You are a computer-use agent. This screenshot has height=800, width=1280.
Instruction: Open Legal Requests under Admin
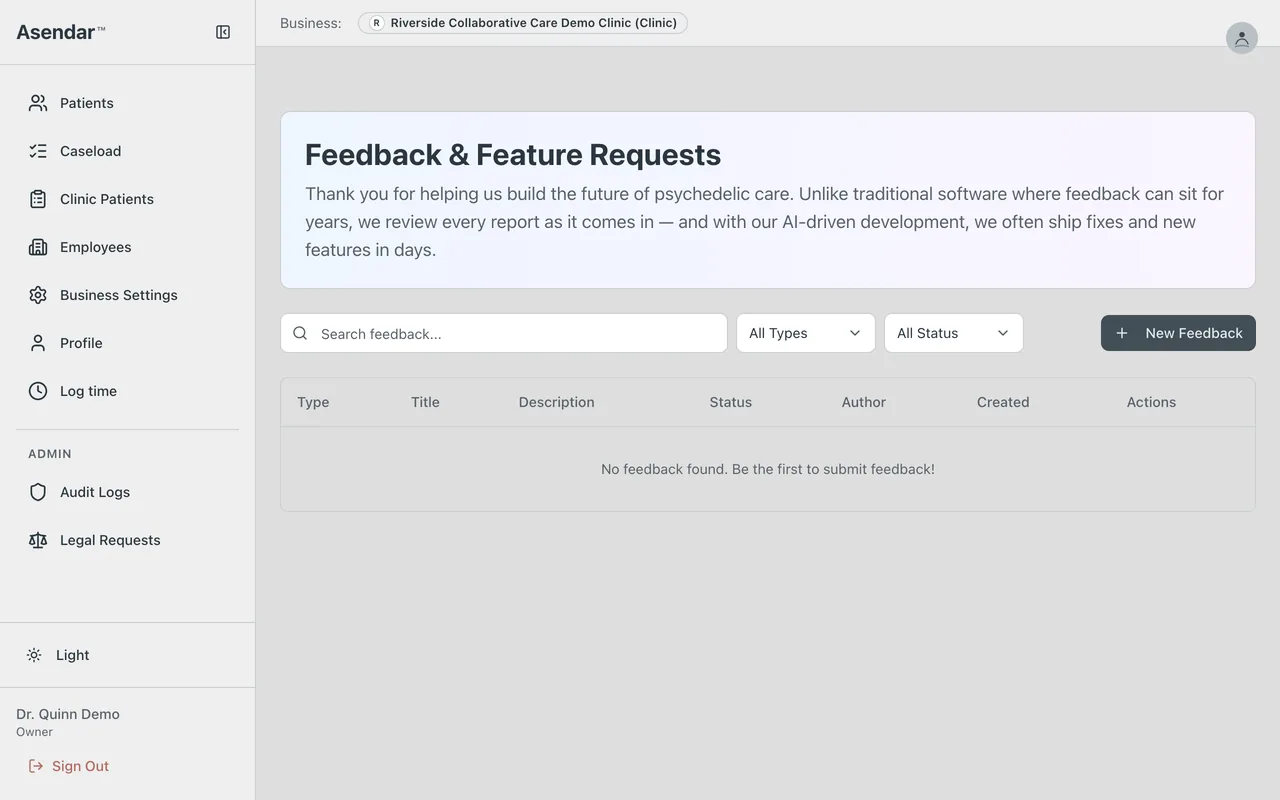pos(128,540)
